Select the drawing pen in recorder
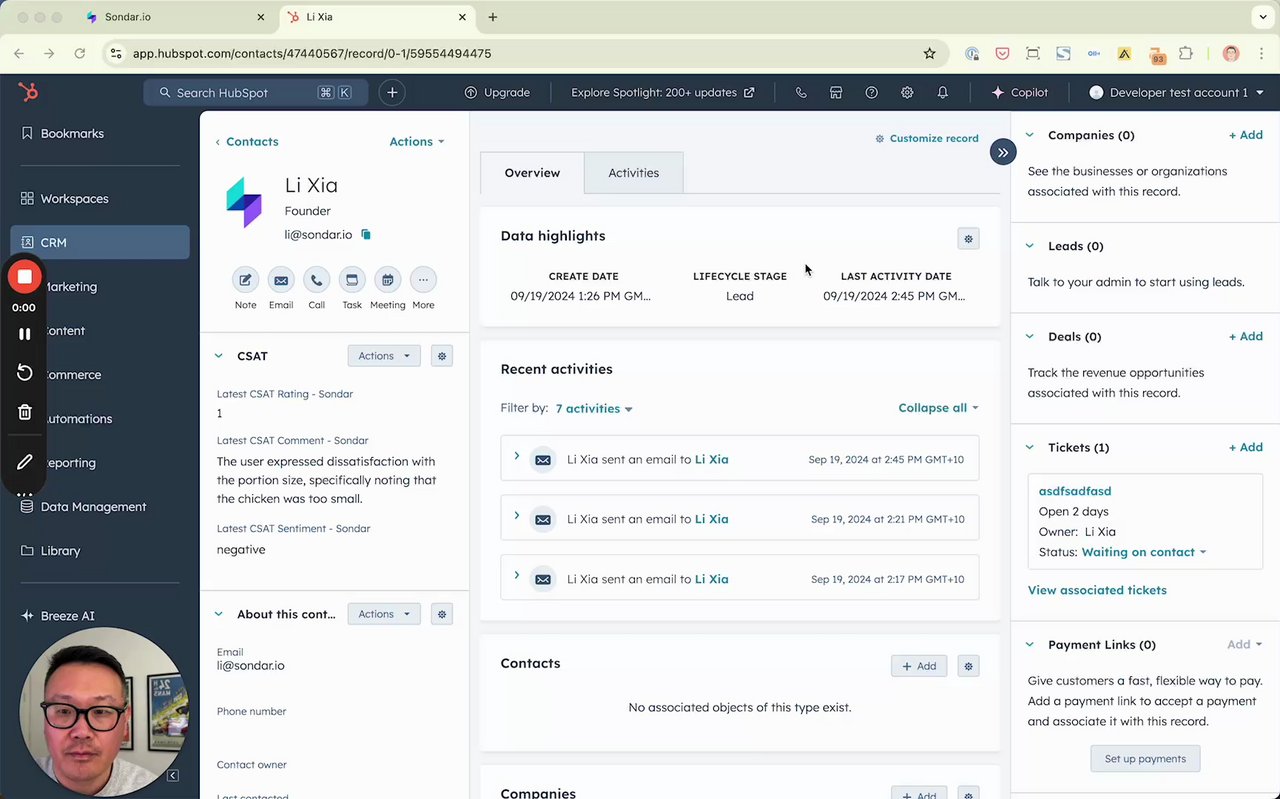1280x799 pixels. pos(25,462)
